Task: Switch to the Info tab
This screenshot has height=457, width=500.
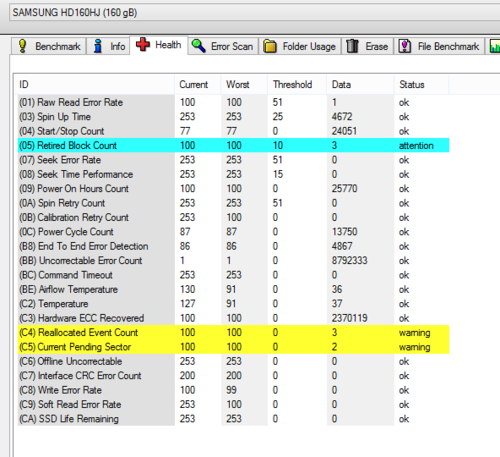Action: pyautogui.click(x=108, y=46)
